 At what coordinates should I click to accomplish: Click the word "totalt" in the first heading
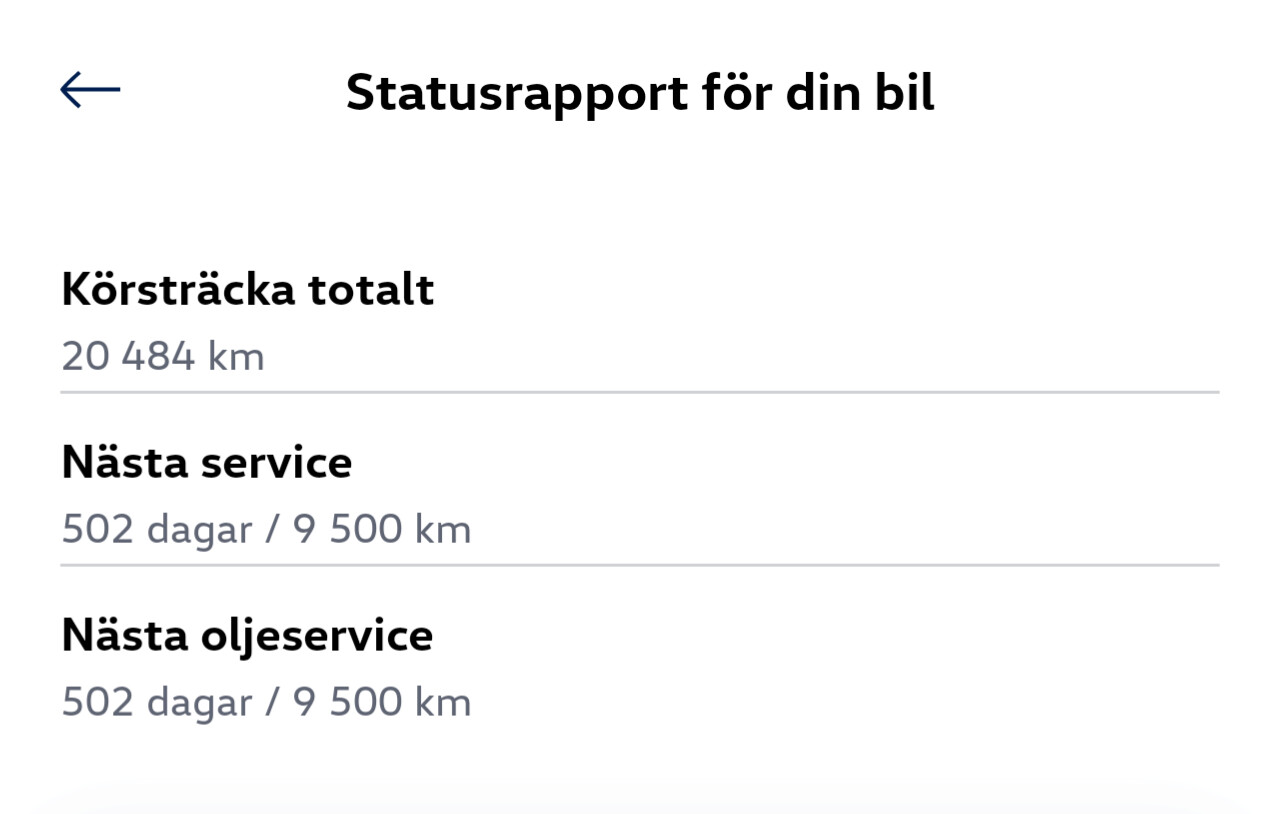point(371,290)
